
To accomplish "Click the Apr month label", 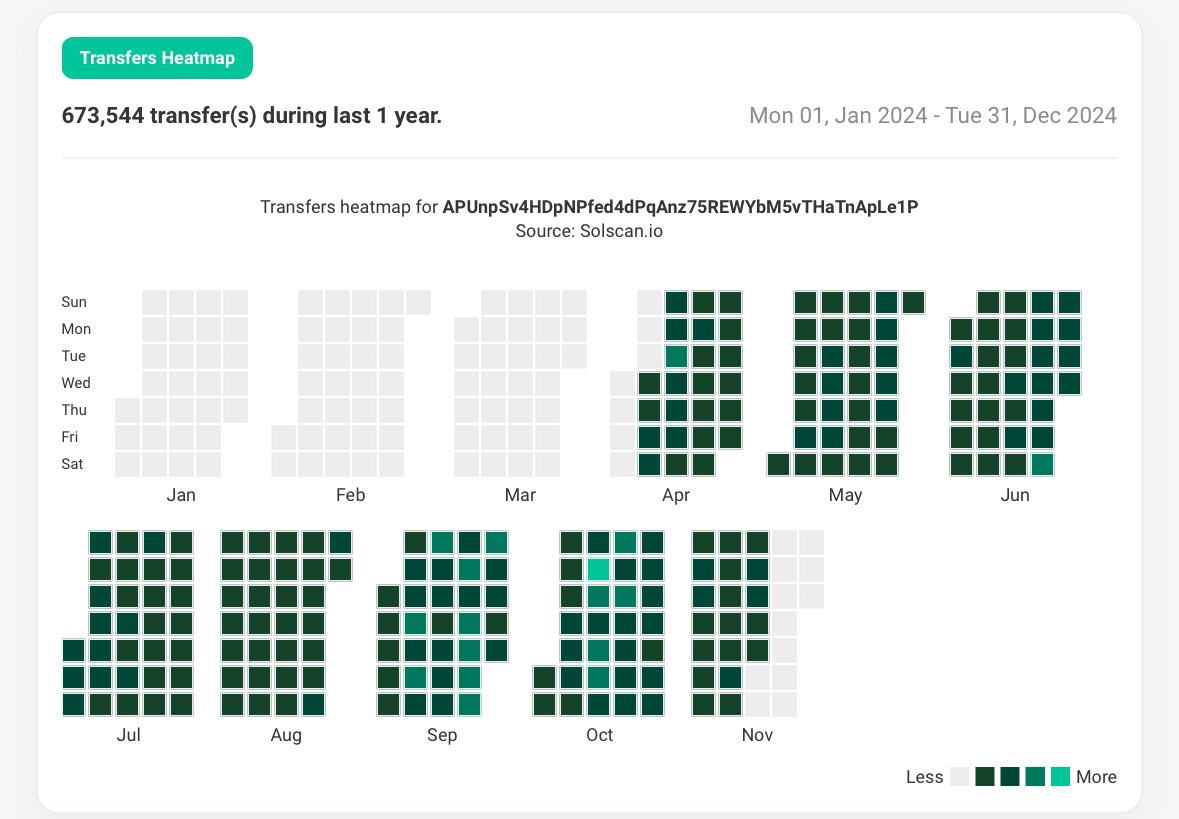I will pyautogui.click(x=676, y=496).
